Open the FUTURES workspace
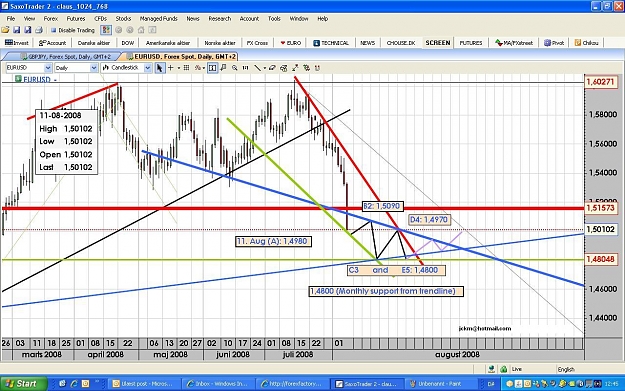 coord(471,43)
